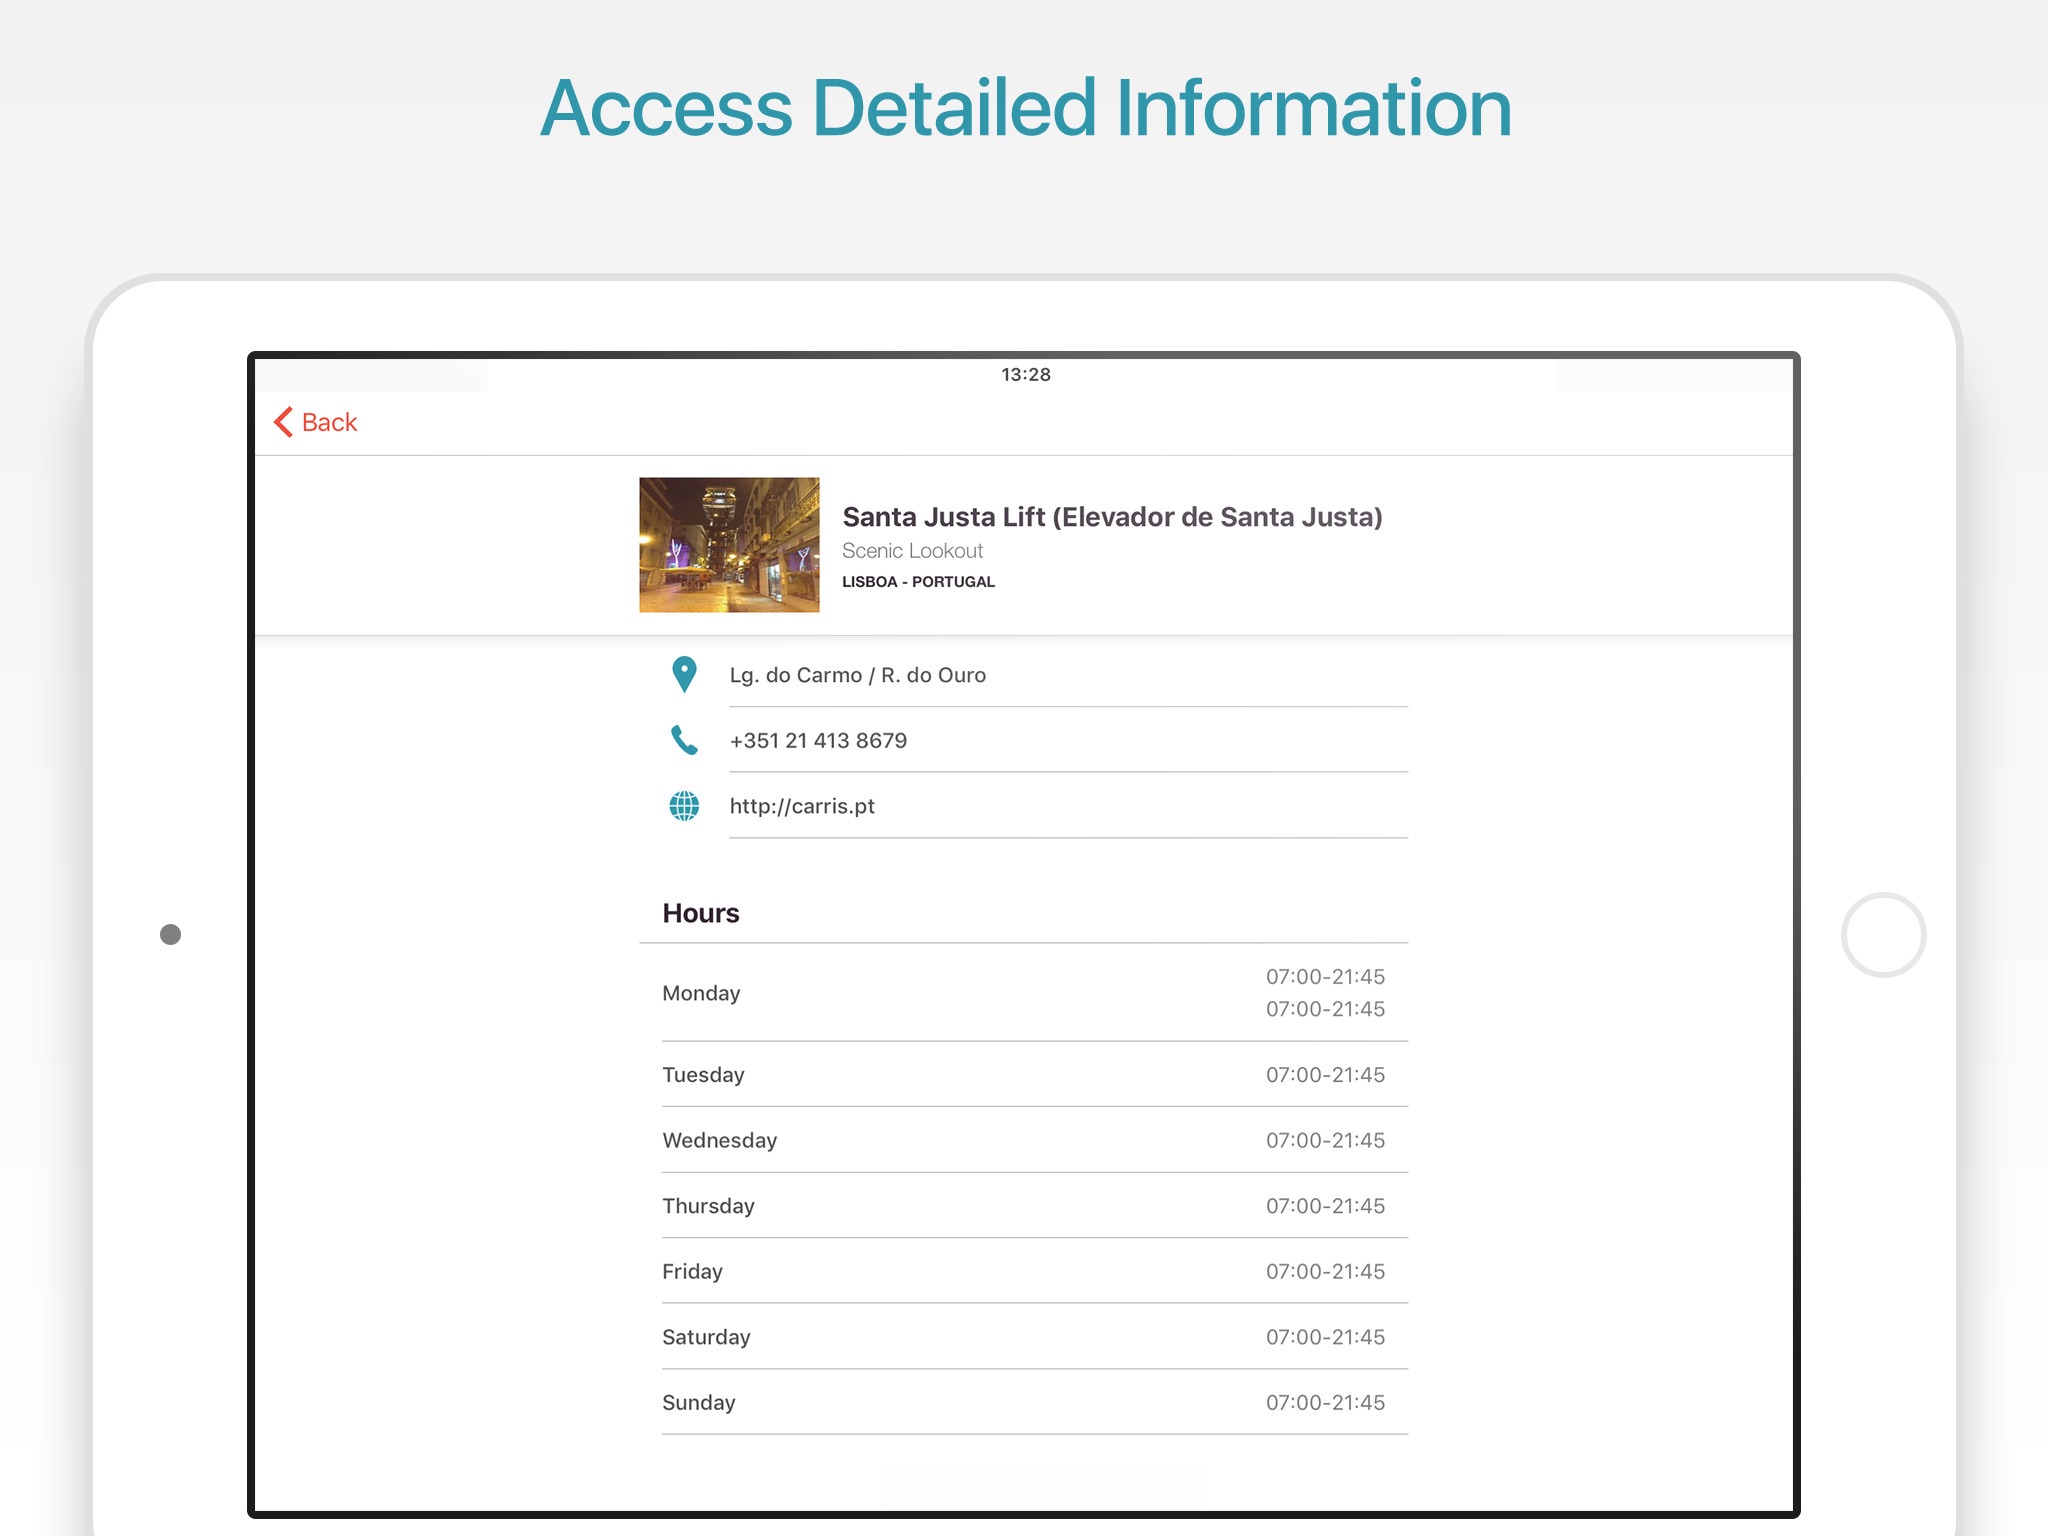Select the Monday hours row

pyautogui.click(x=1023, y=993)
